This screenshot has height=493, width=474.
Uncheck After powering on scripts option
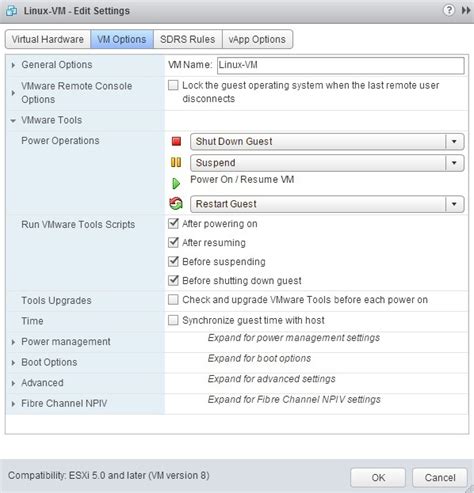click(173, 223)
